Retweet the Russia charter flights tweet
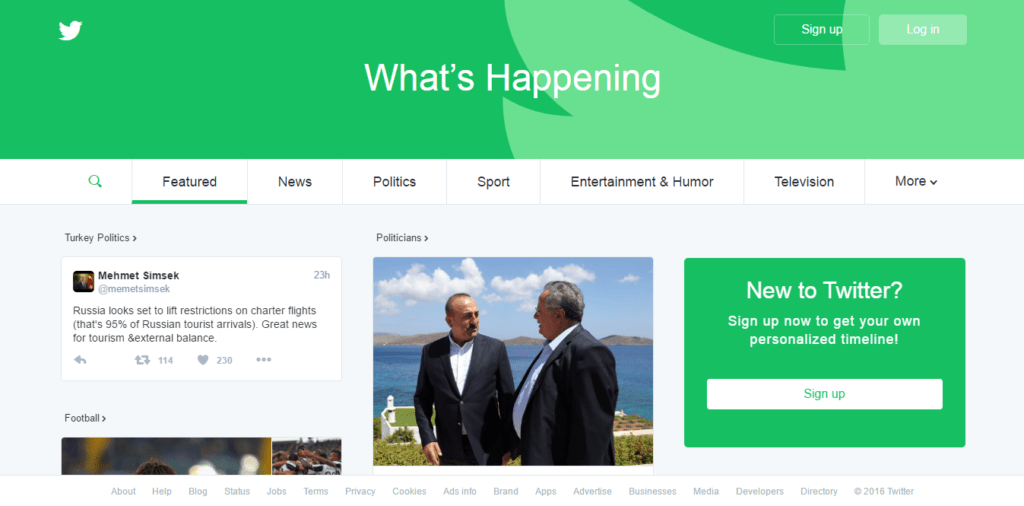Image resolution: width=1024 pixels, height=506 pixels. [142, 360]
